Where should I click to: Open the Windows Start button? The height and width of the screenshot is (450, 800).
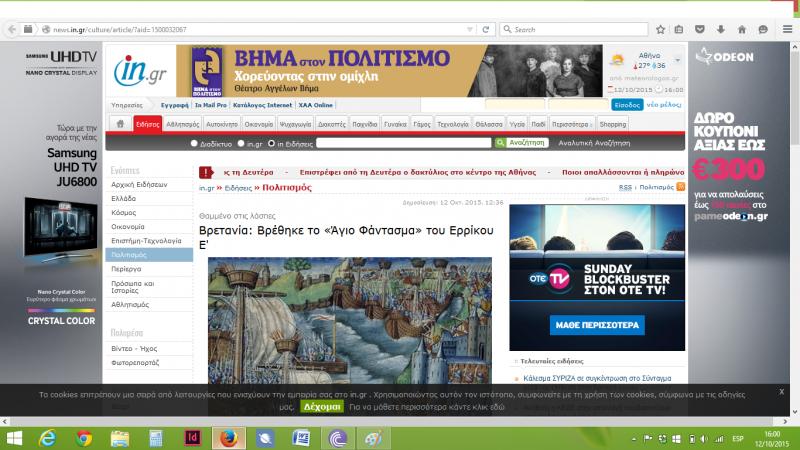(x=14, y=438)
